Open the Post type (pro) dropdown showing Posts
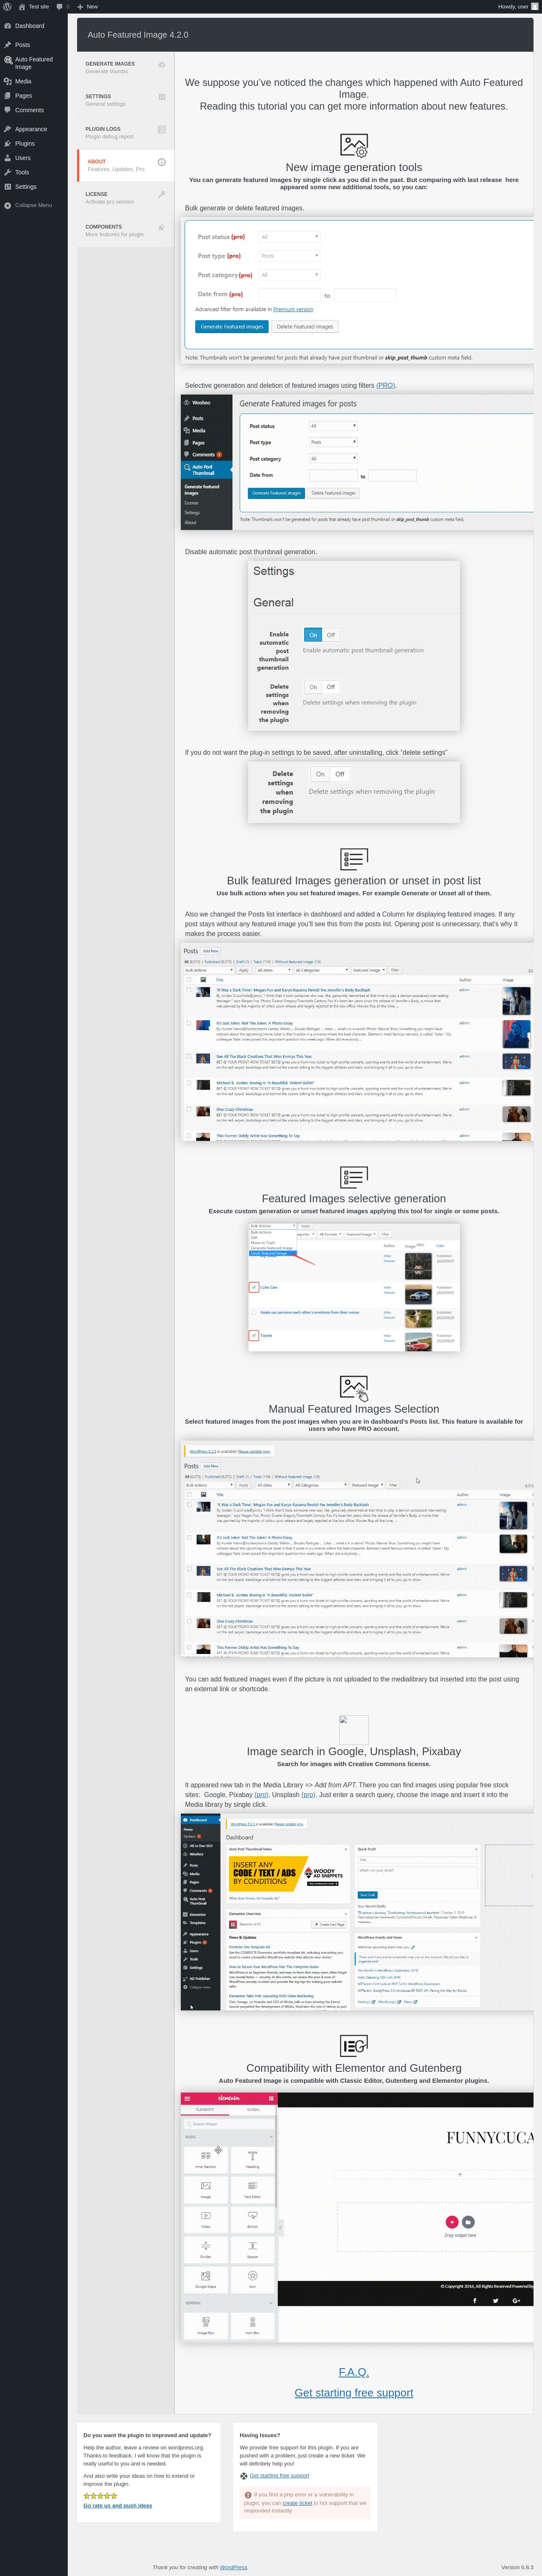542x2576 pixels. coord(289,256)
